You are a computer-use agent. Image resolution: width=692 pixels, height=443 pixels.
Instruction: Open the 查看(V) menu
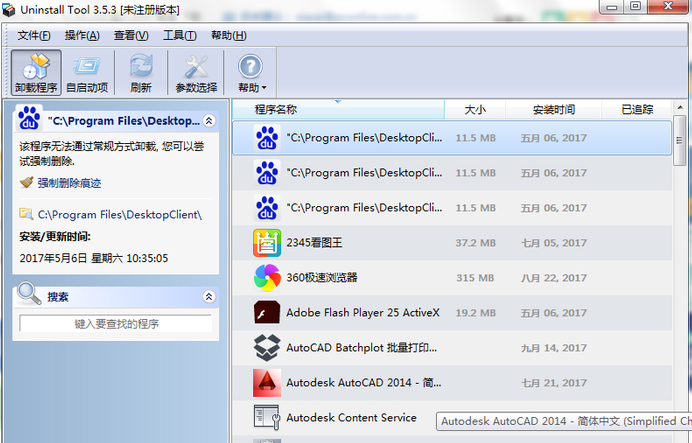[131, 35]
